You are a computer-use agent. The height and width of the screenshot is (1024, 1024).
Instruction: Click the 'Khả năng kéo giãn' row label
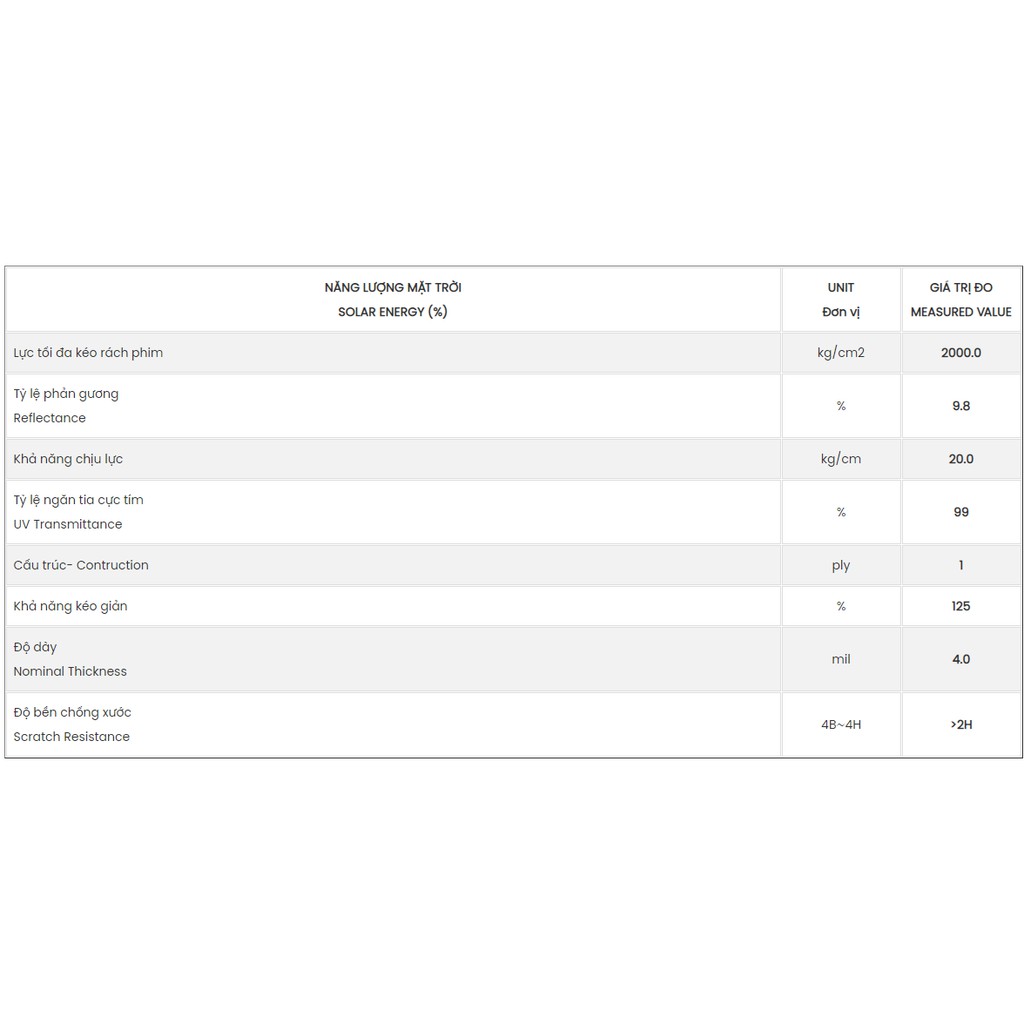[x=70, y=606]
